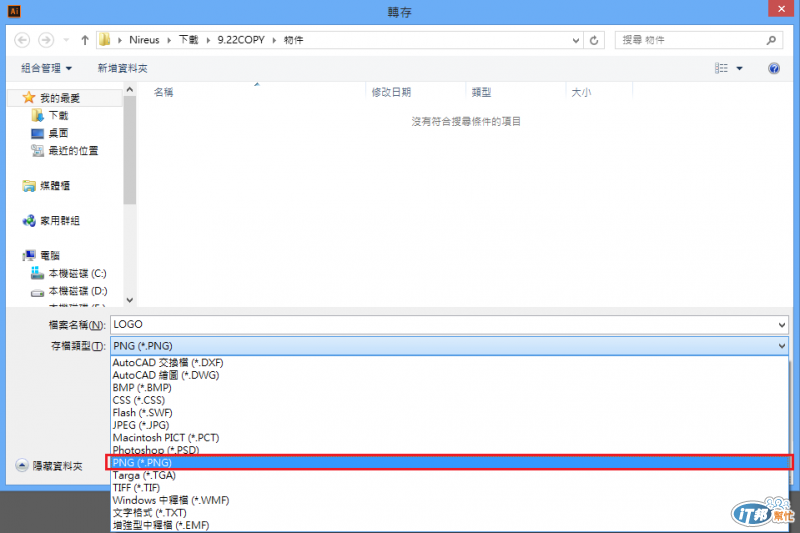Select 下載 in the address path
Viewport: 800px width, 533px height.
pyautogui.click(x=188, y=40)
